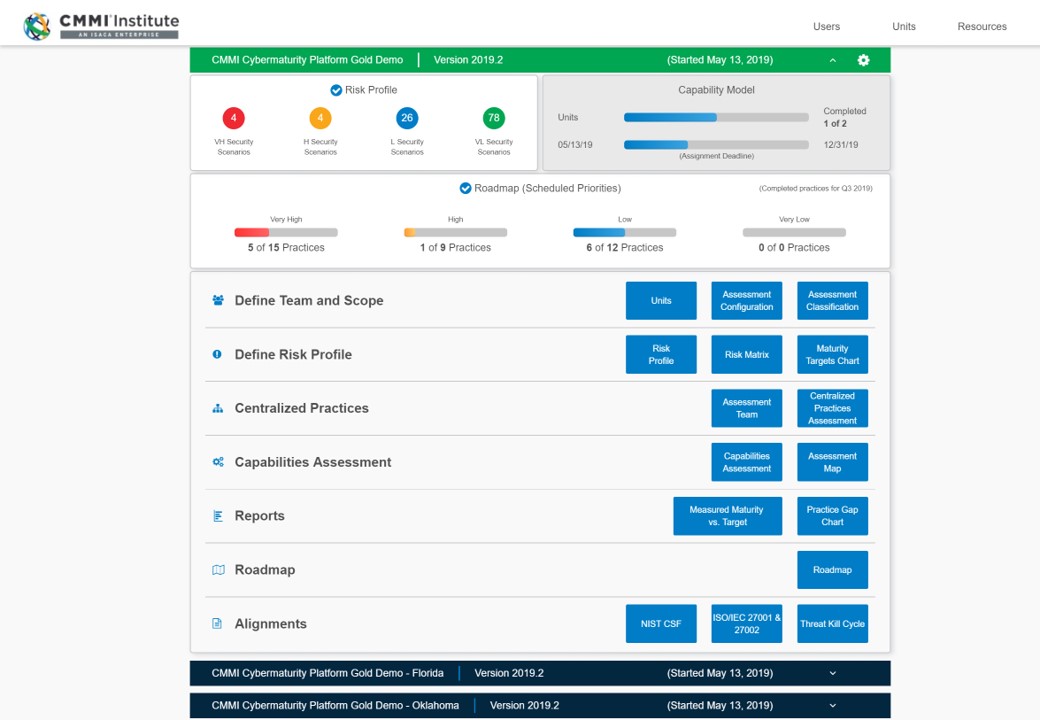
Task: Toggle the Risk Profile checkmark
Action: (336, 90)
